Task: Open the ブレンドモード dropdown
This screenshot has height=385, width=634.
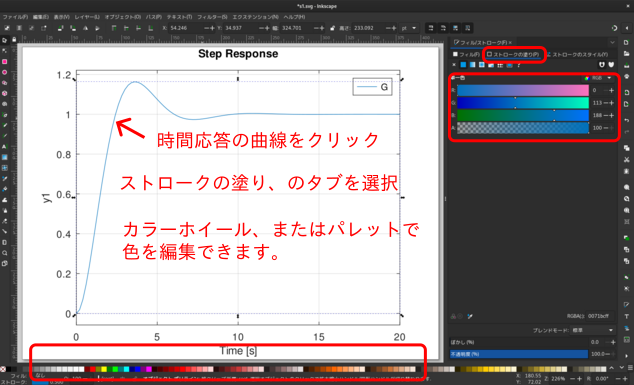Action: [593, 330]
